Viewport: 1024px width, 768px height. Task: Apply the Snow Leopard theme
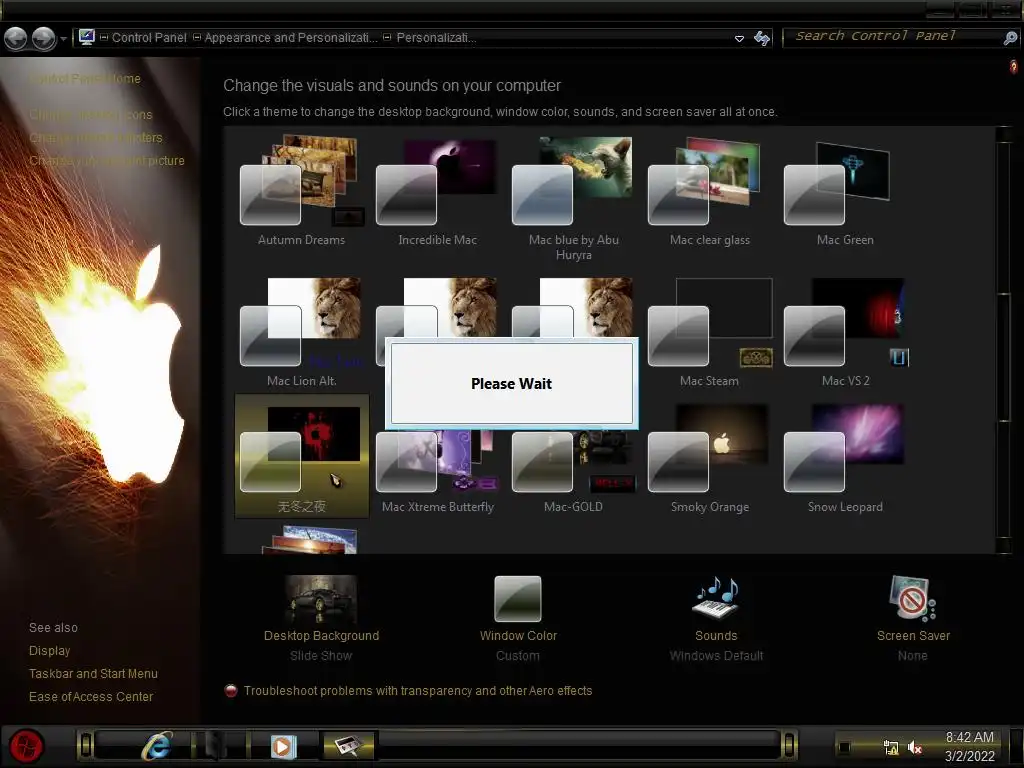(x=845, y=457)
